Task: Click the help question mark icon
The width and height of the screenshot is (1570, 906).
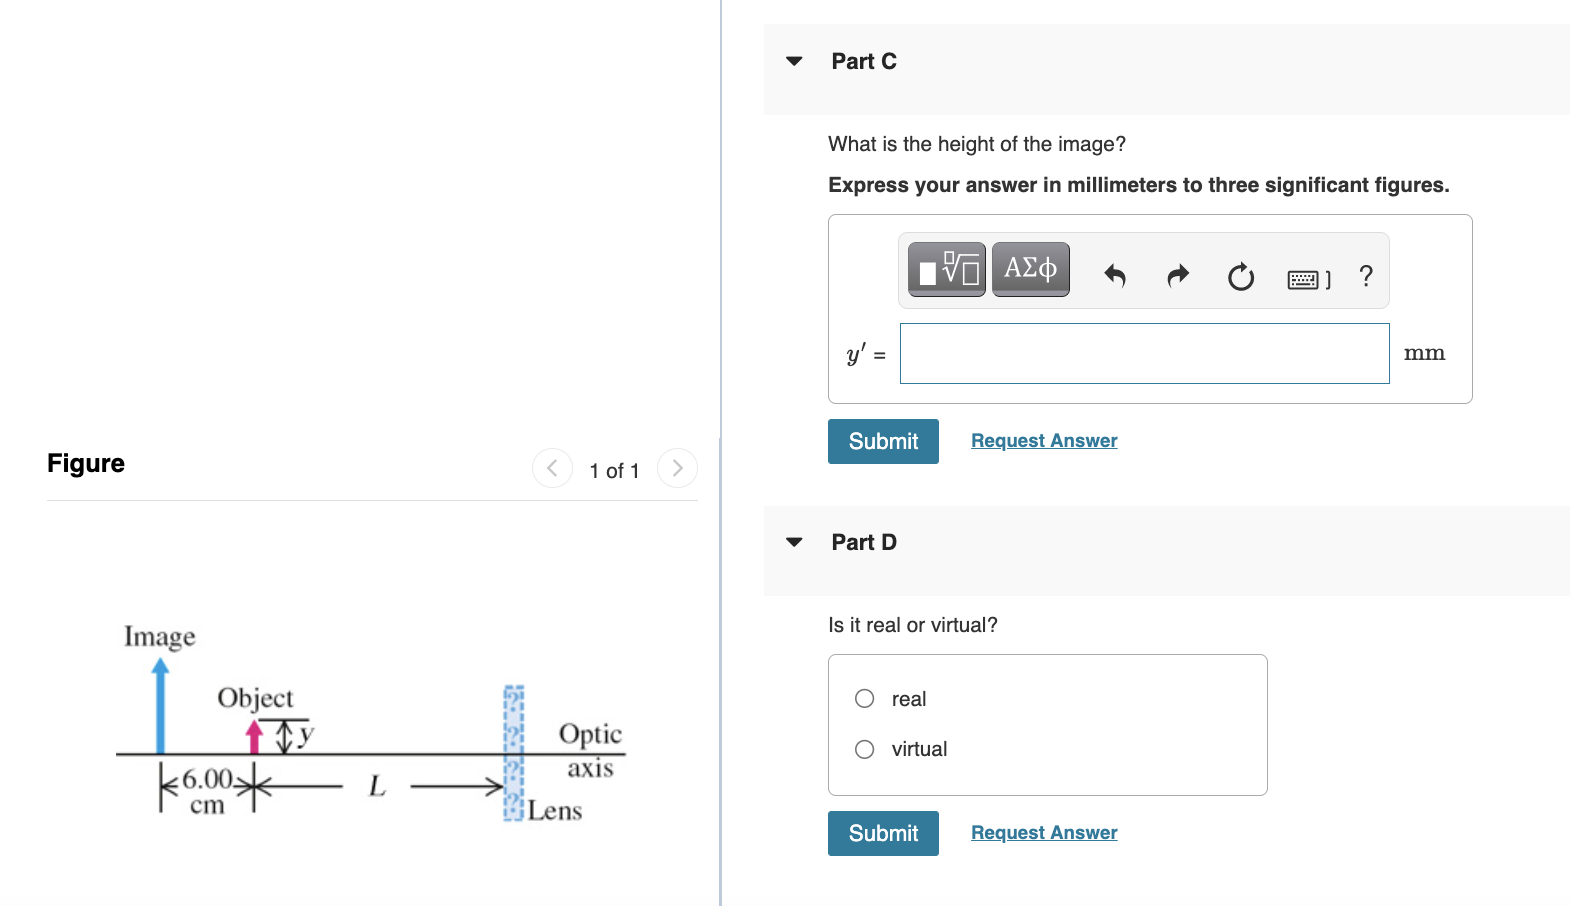Action: 1366,277
